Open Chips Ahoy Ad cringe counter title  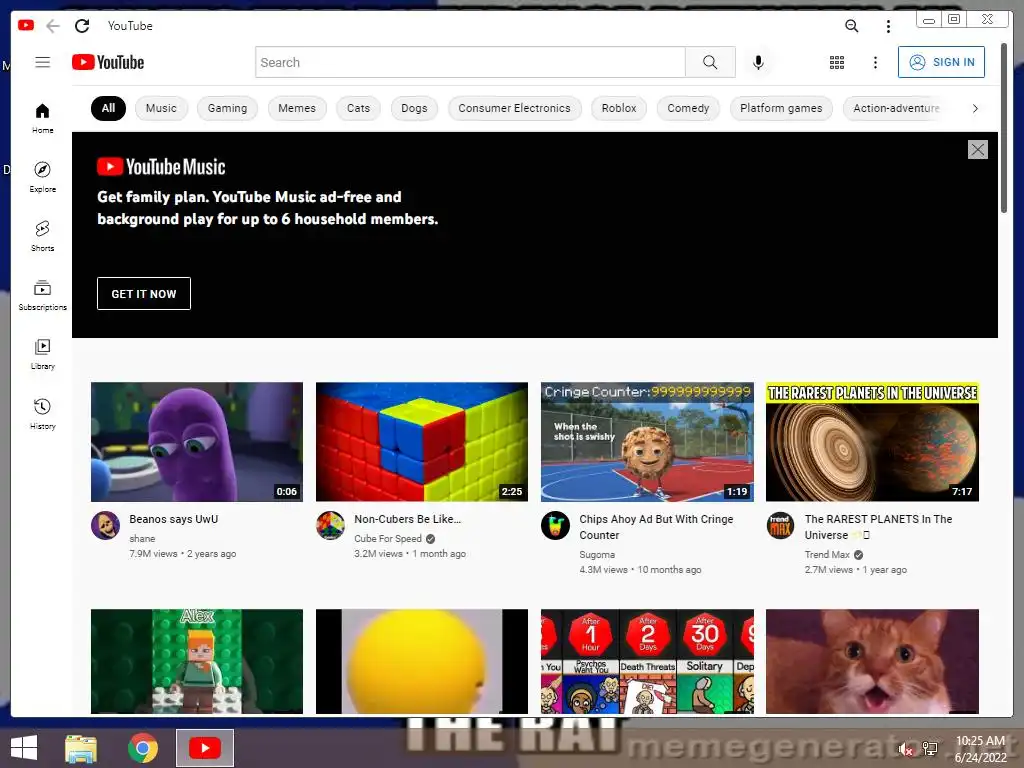[656, 527]
